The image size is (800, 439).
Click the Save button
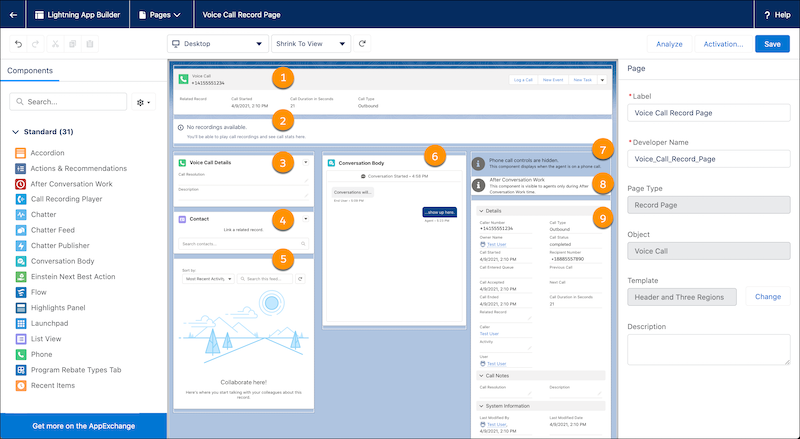(x=772, y=44)
